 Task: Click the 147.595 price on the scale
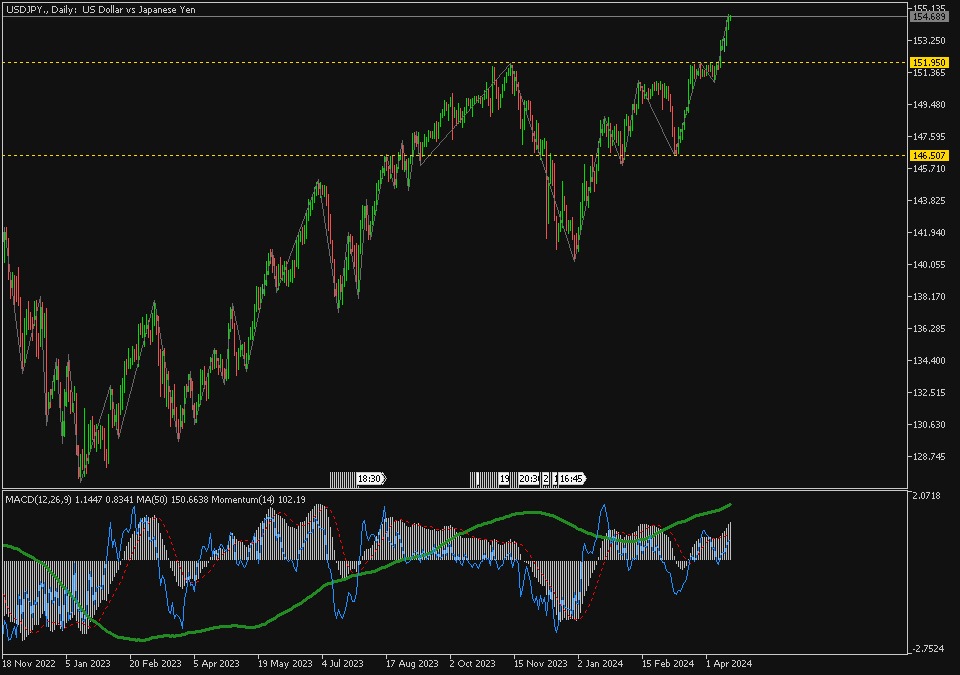(x=929, y=137)
